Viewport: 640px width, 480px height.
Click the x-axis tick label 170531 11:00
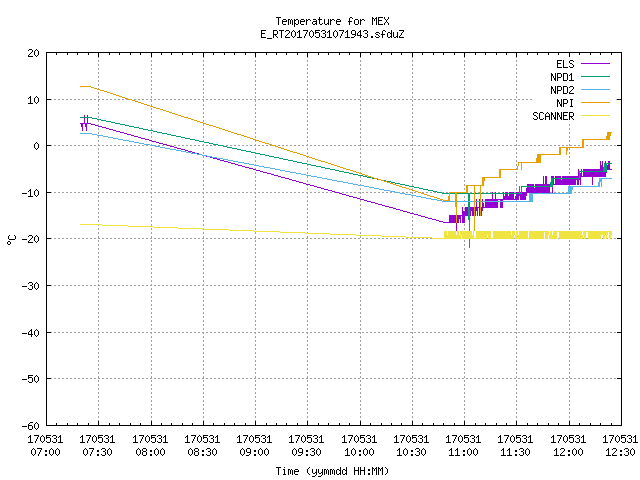pos(463,446)
